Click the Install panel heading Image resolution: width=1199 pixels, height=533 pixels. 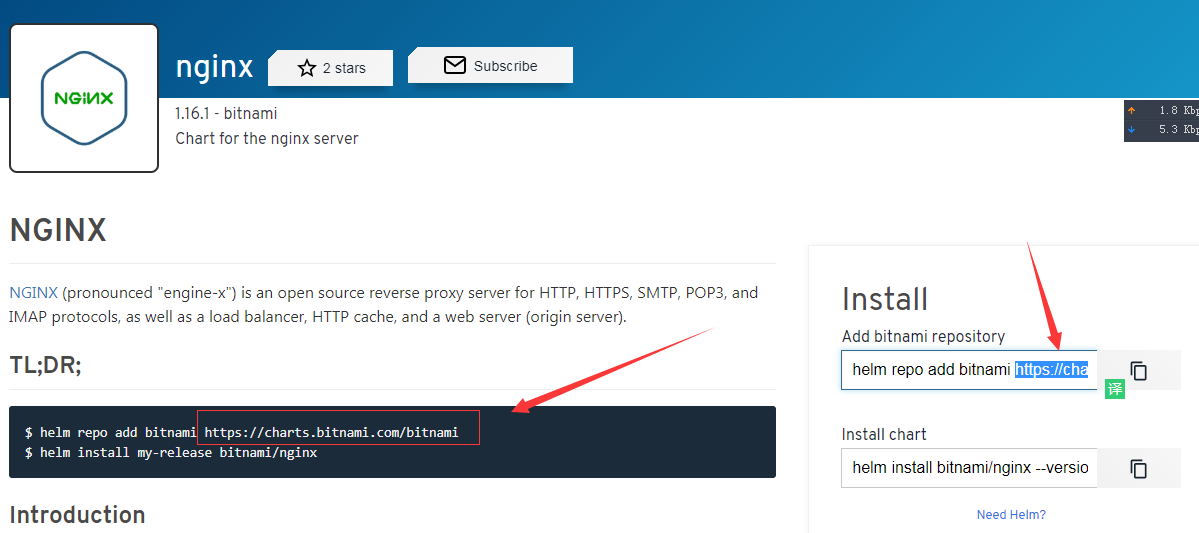click(x=885, y=300)
